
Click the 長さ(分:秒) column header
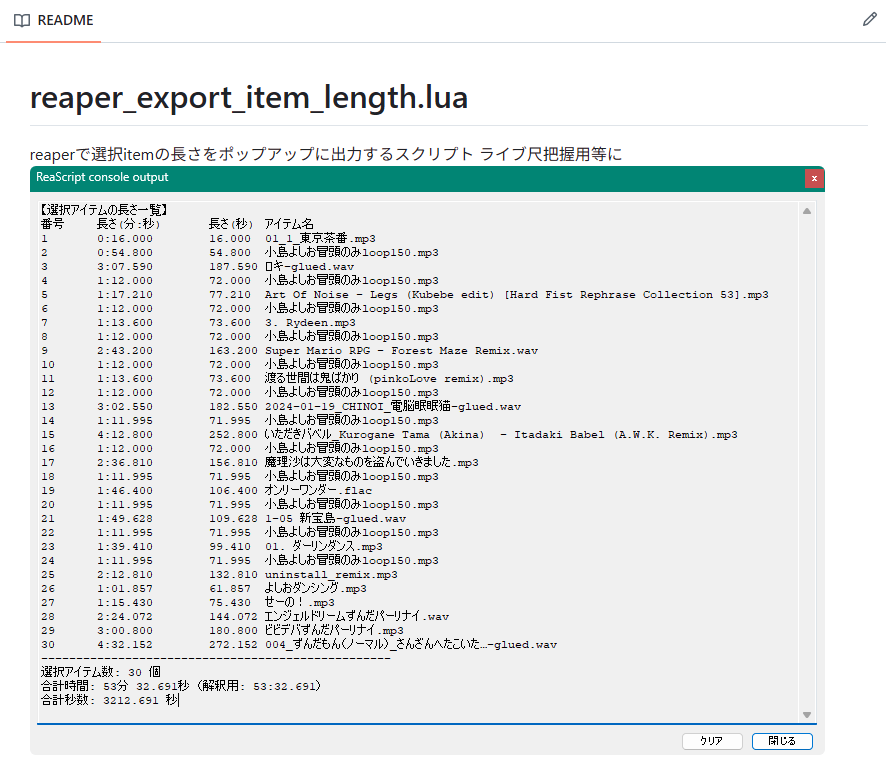point(128,224)
